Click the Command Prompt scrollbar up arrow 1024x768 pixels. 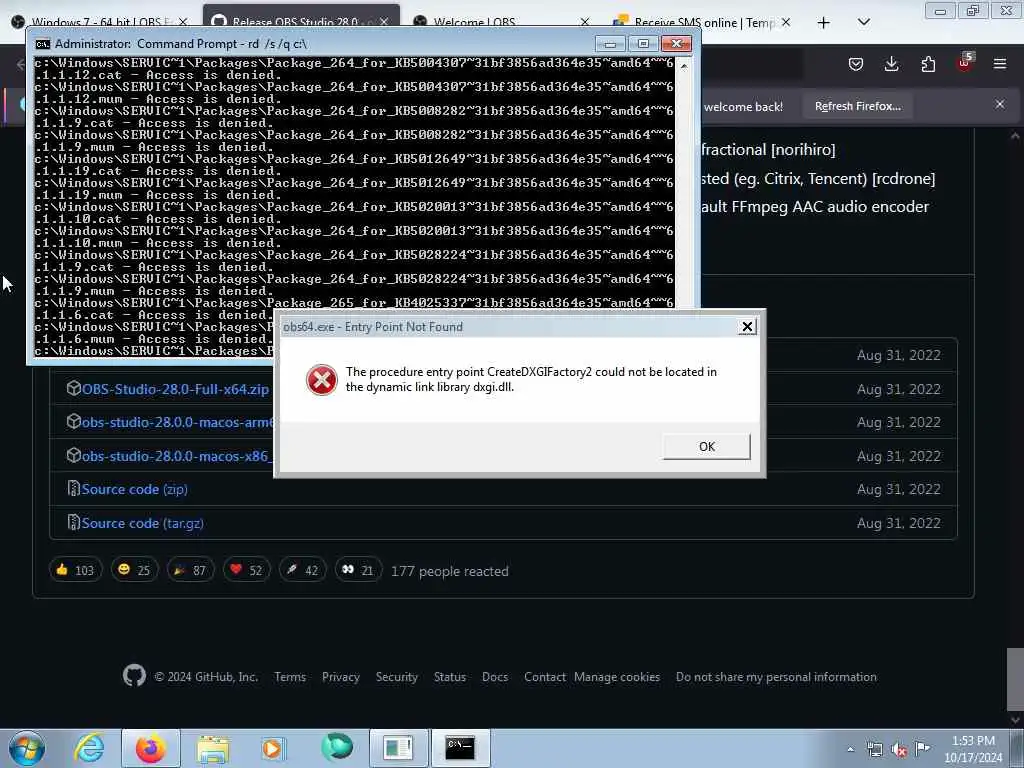[684, 66]
